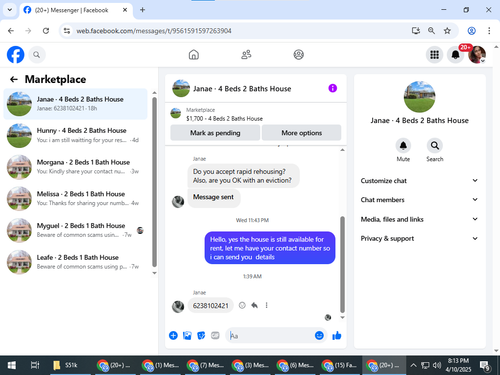Open the browser zoom magnifier icon
The width and height of the screenshot is (500, 375).
[431, 31]
